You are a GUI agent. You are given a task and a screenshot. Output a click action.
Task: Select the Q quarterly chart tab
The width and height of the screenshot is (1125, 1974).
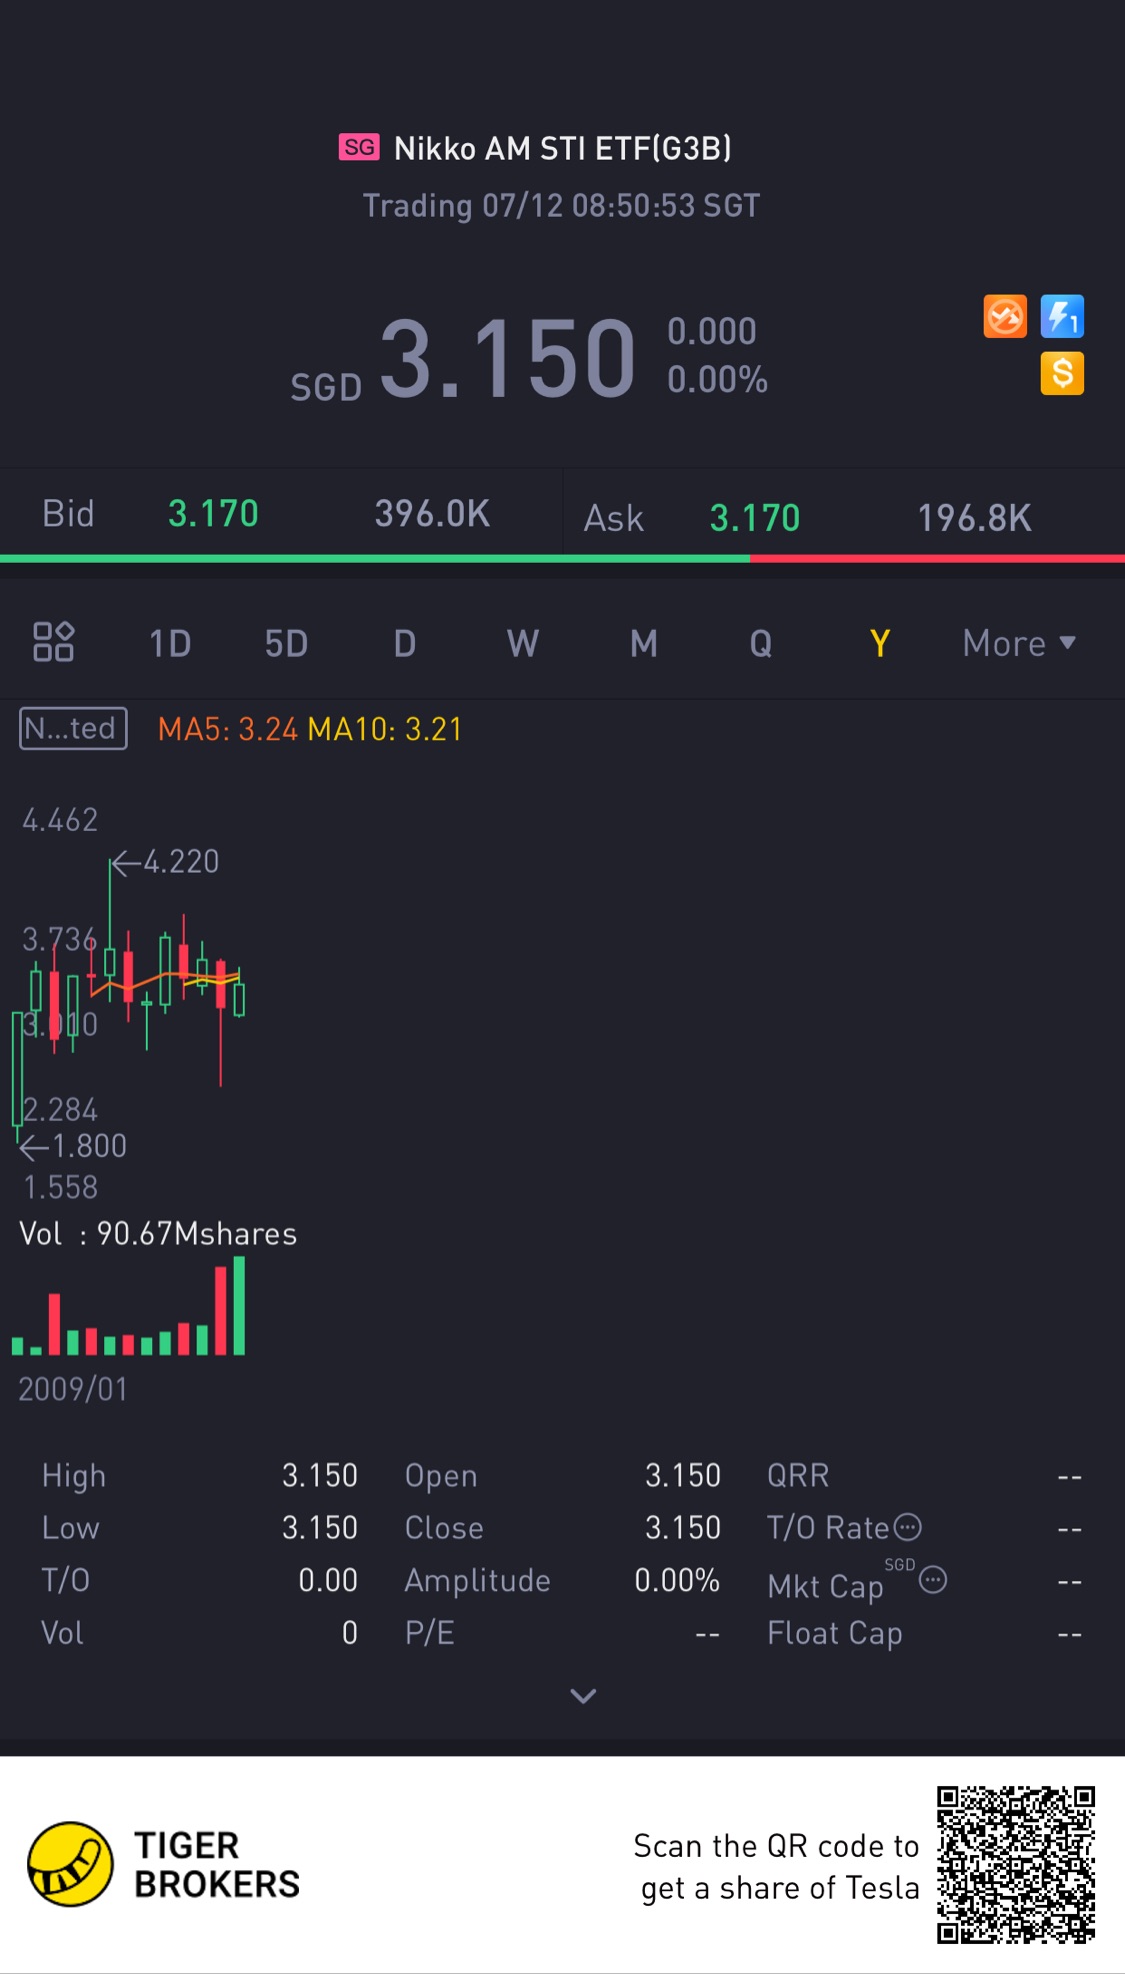pyautogui.click(x=761, y=643)
